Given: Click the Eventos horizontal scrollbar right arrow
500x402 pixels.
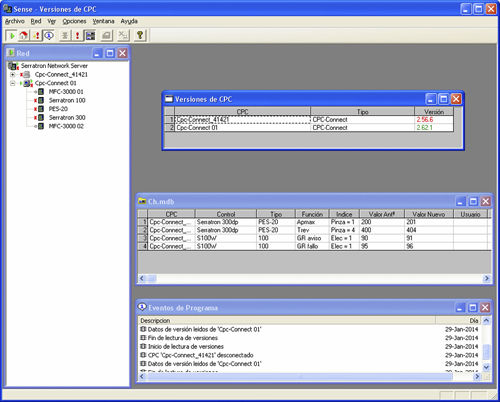Looking at the screenshot, I should pyautogui.click(x=477, y=376).
